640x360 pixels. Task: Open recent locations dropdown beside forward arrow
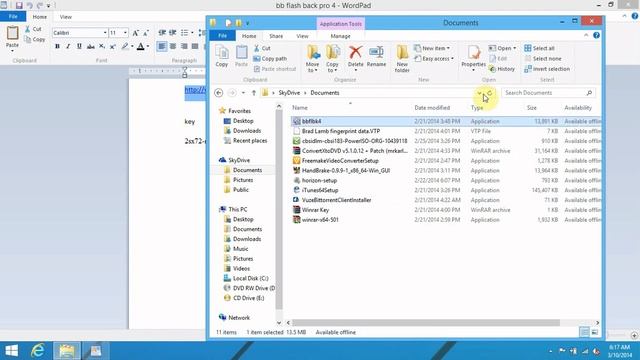tap(243, 93)
